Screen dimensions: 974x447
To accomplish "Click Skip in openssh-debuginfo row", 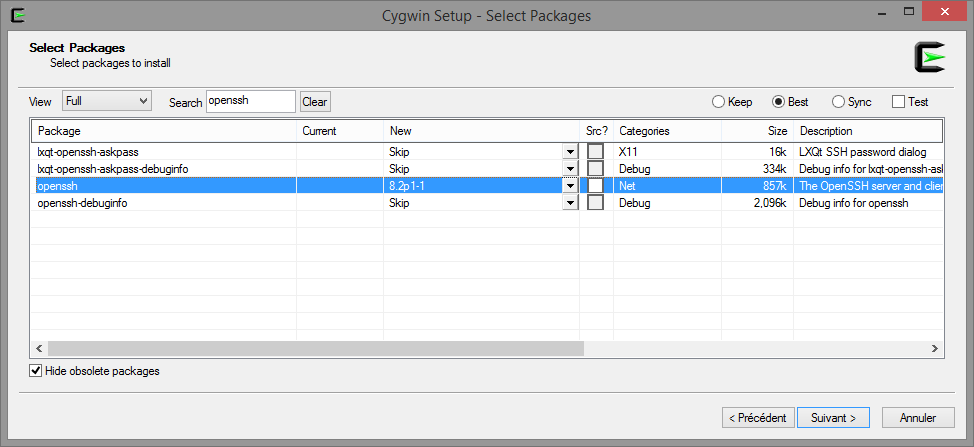I will click(399, 202).
